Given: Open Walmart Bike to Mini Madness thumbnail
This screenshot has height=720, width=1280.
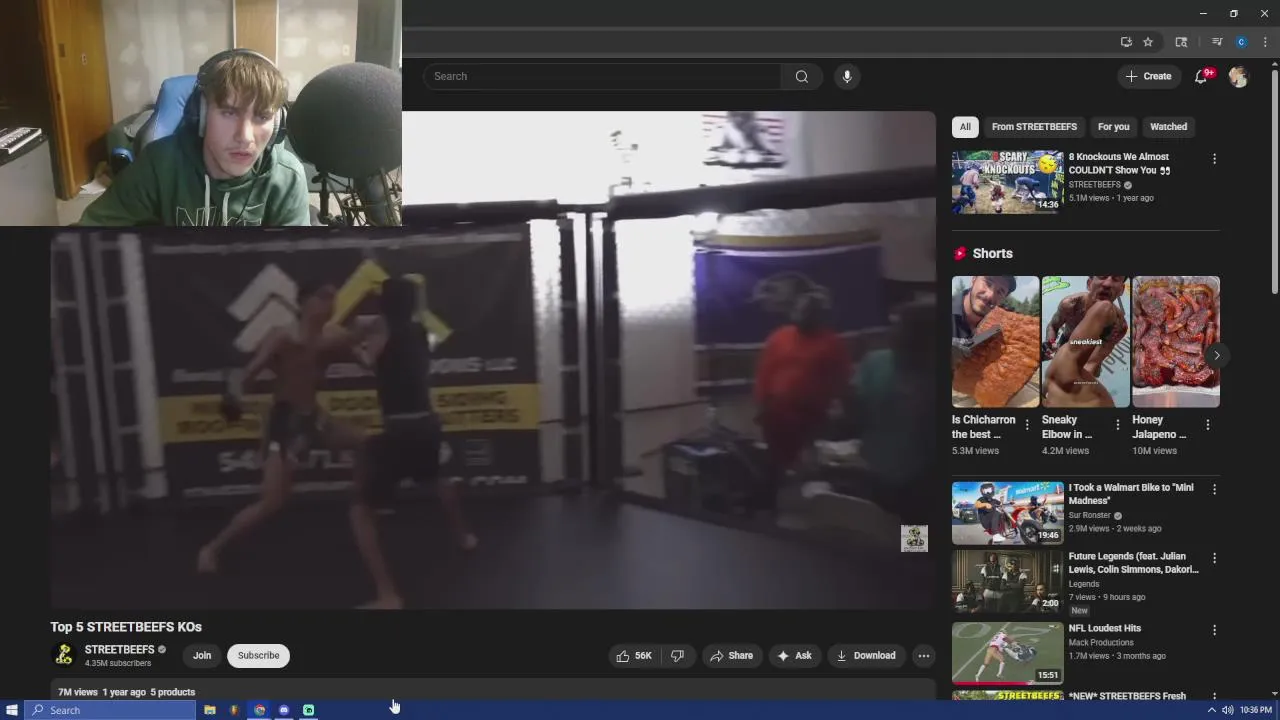Looking at the screenshot, I should click(x=1007, y=513).
